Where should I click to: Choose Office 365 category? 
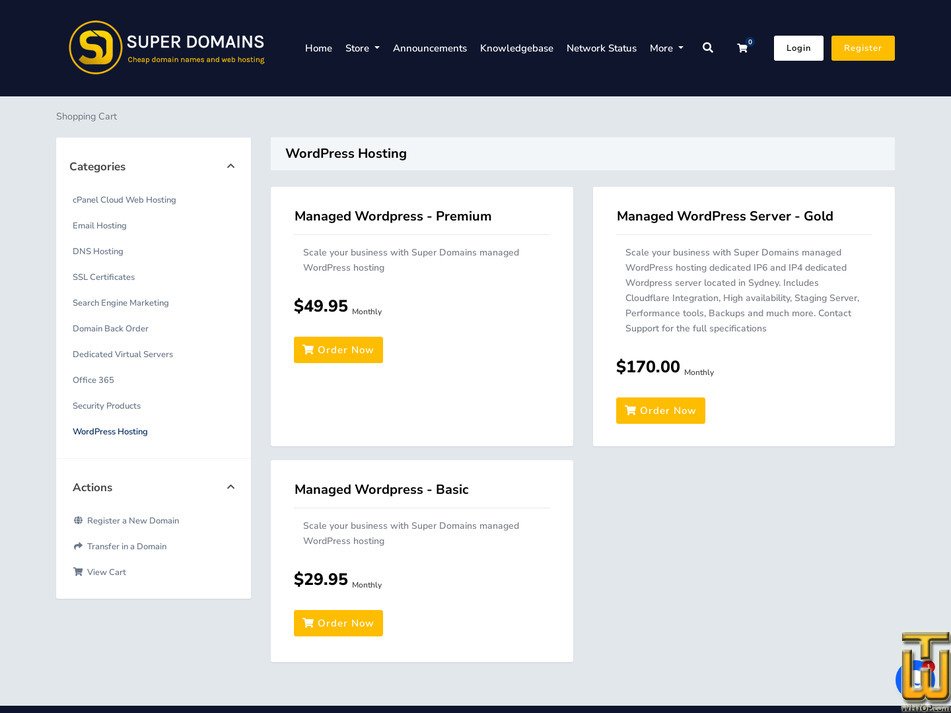point(93,380)
